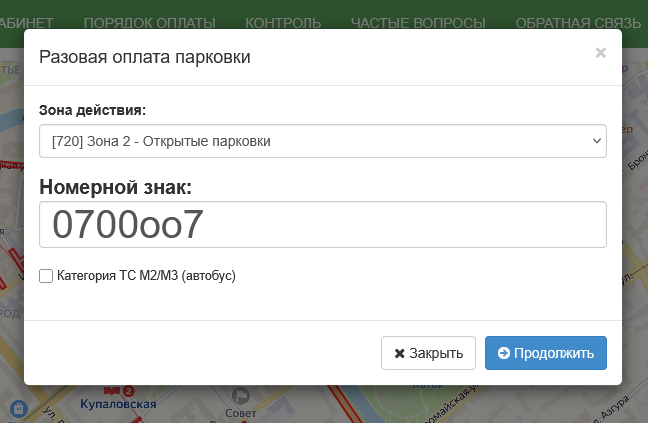Click the cross icon inside Закрыть
The image size is (648, 423).
coord(400,353)
